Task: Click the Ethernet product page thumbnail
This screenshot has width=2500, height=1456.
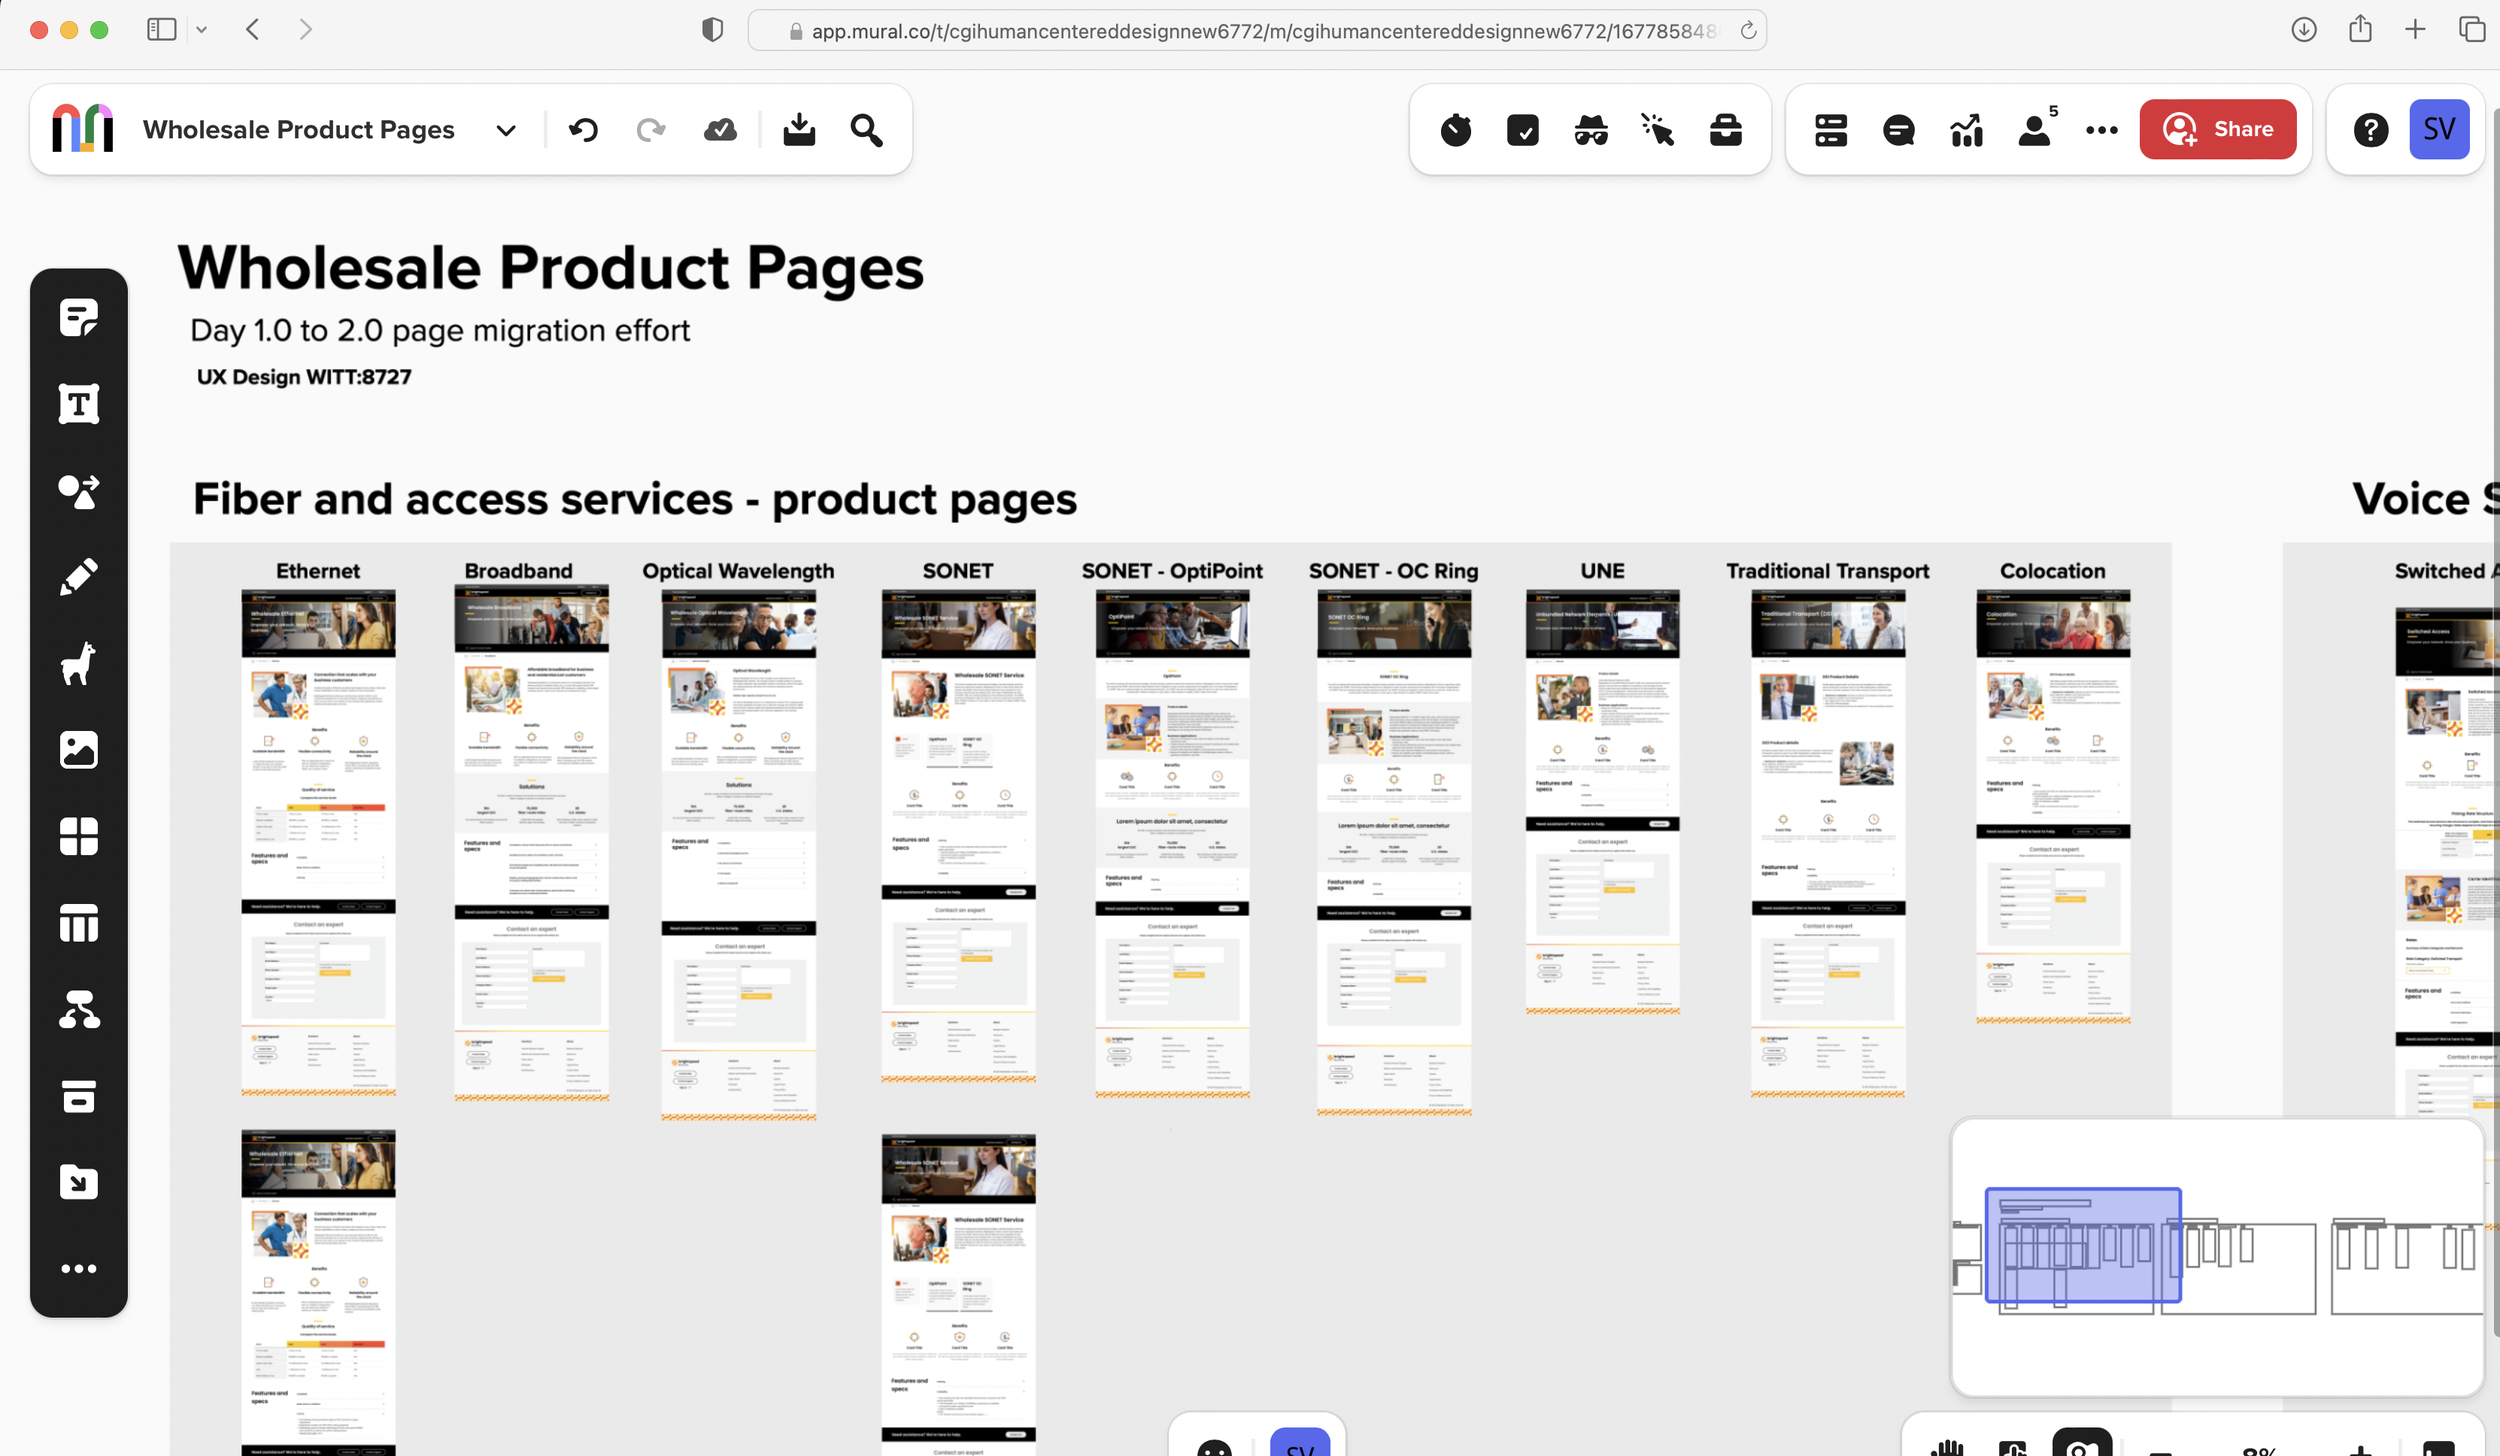Action: coord(318,842)
